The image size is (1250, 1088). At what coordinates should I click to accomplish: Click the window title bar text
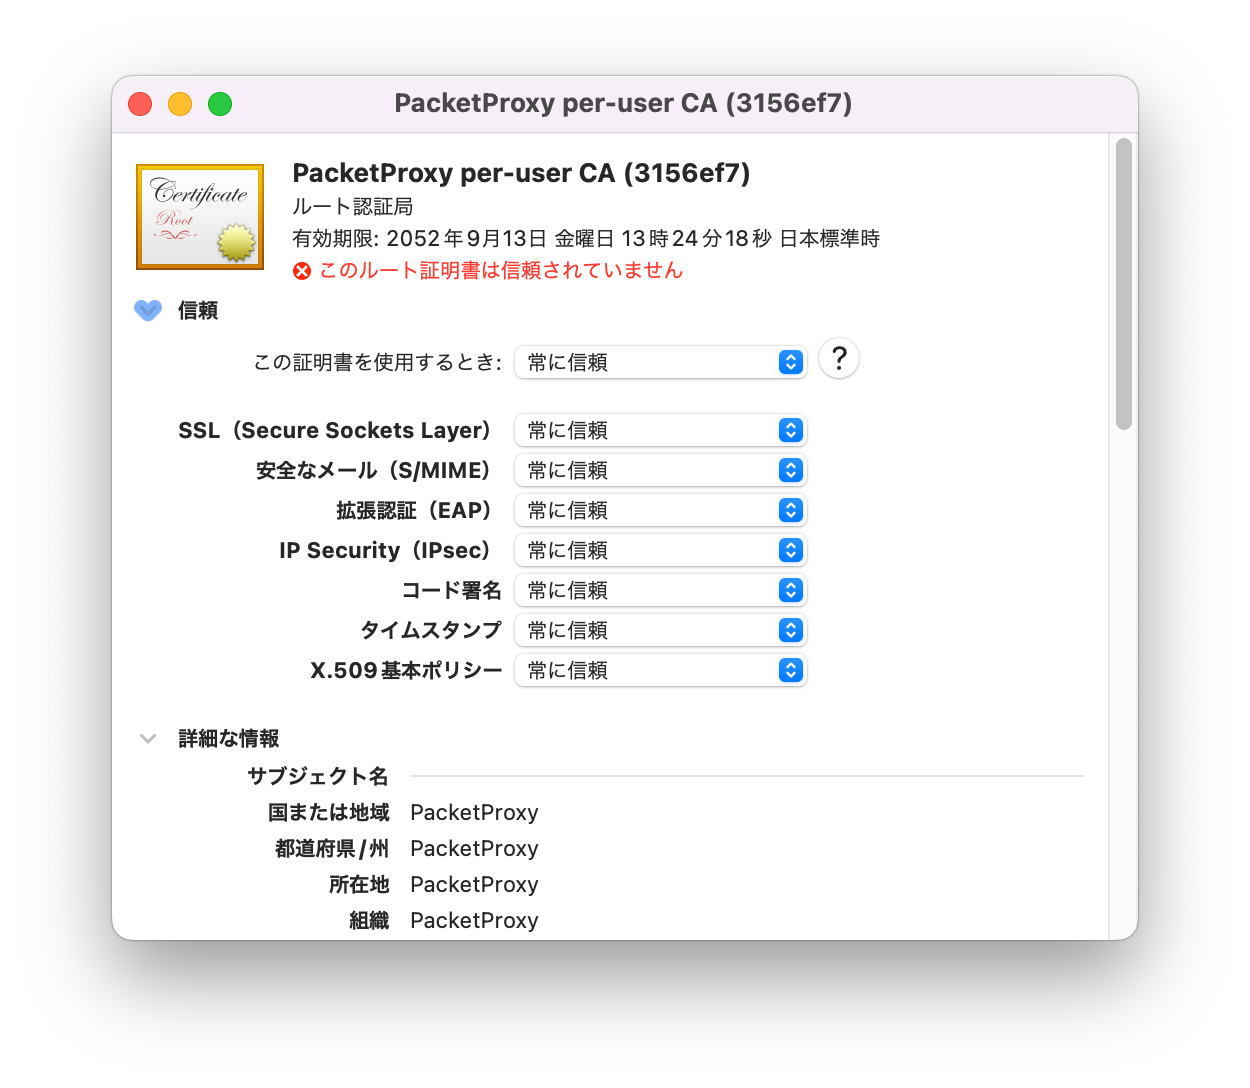pyautogui.click(x=623, y=103)
